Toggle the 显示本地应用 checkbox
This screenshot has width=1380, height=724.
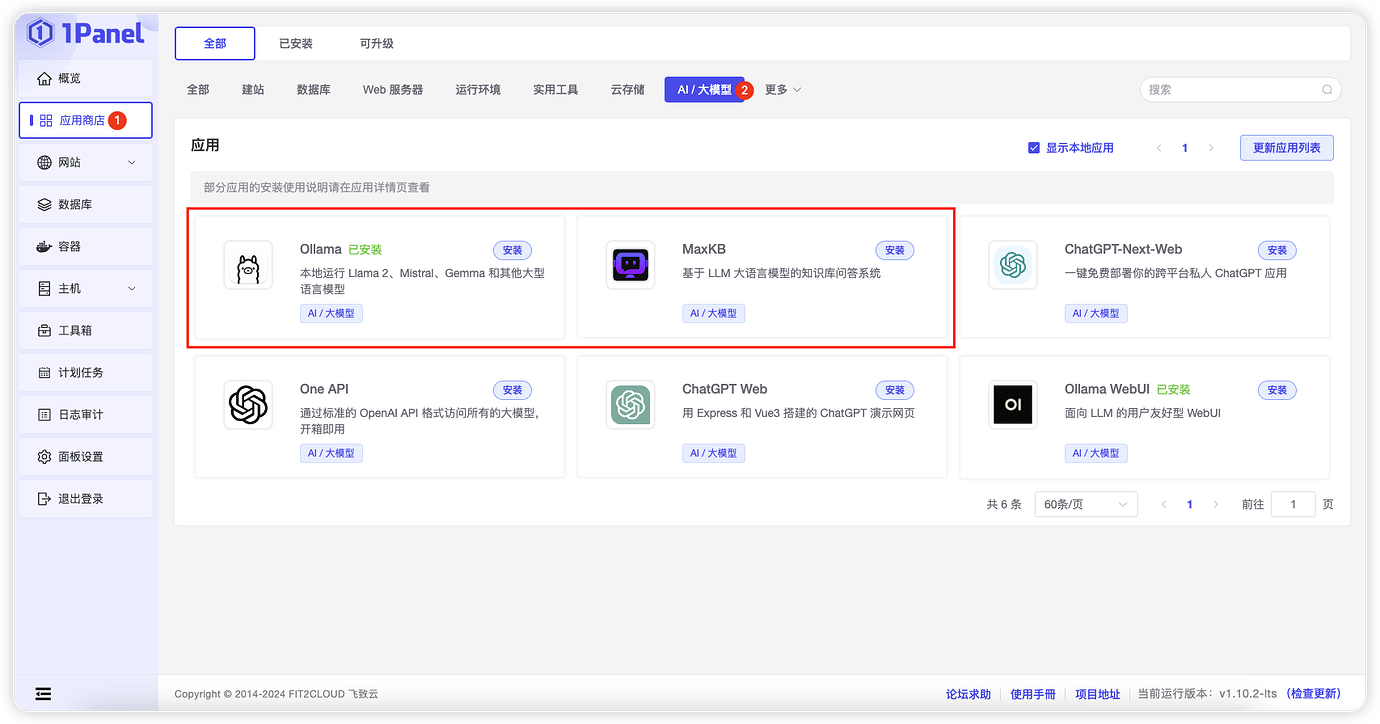[x=1033, y=147]
